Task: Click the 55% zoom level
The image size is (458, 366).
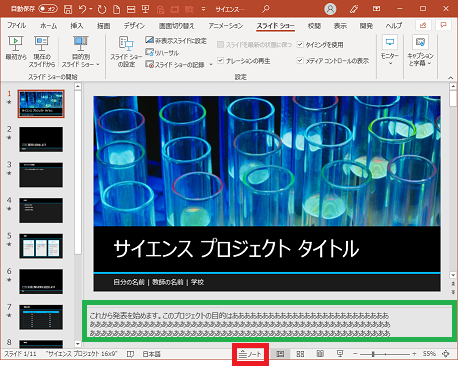Action: point(429,354)
